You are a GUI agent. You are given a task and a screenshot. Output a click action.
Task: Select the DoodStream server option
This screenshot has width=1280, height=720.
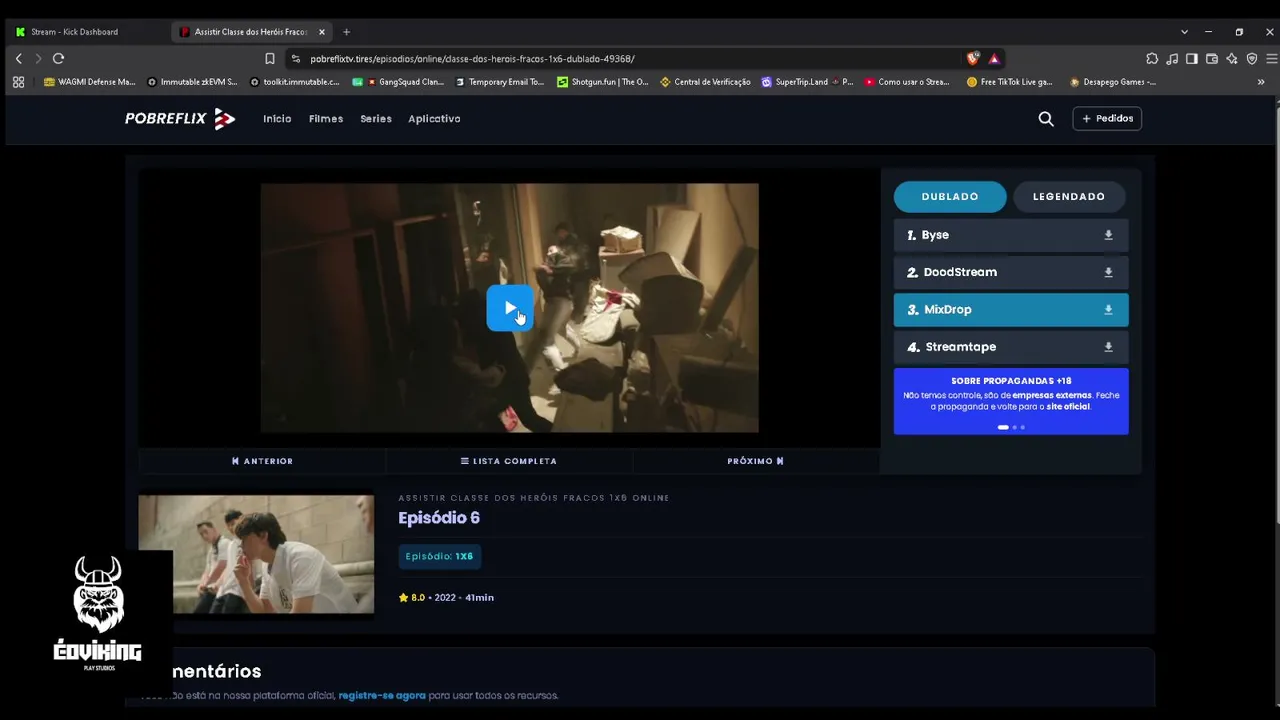click(1011, 272)
